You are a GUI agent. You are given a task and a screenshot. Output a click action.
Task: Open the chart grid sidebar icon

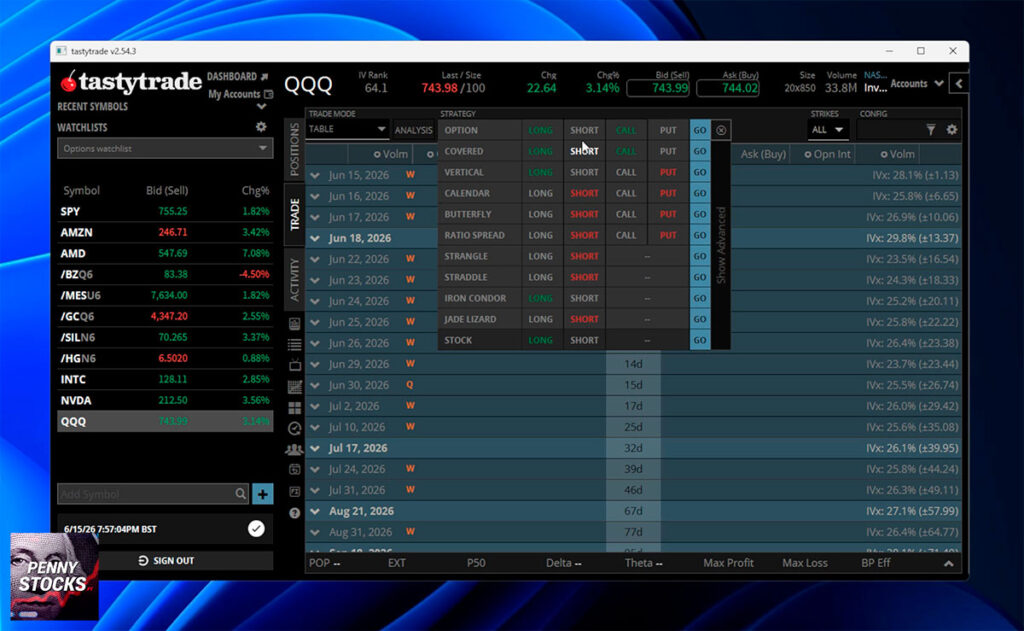click(x=295, y=387)
